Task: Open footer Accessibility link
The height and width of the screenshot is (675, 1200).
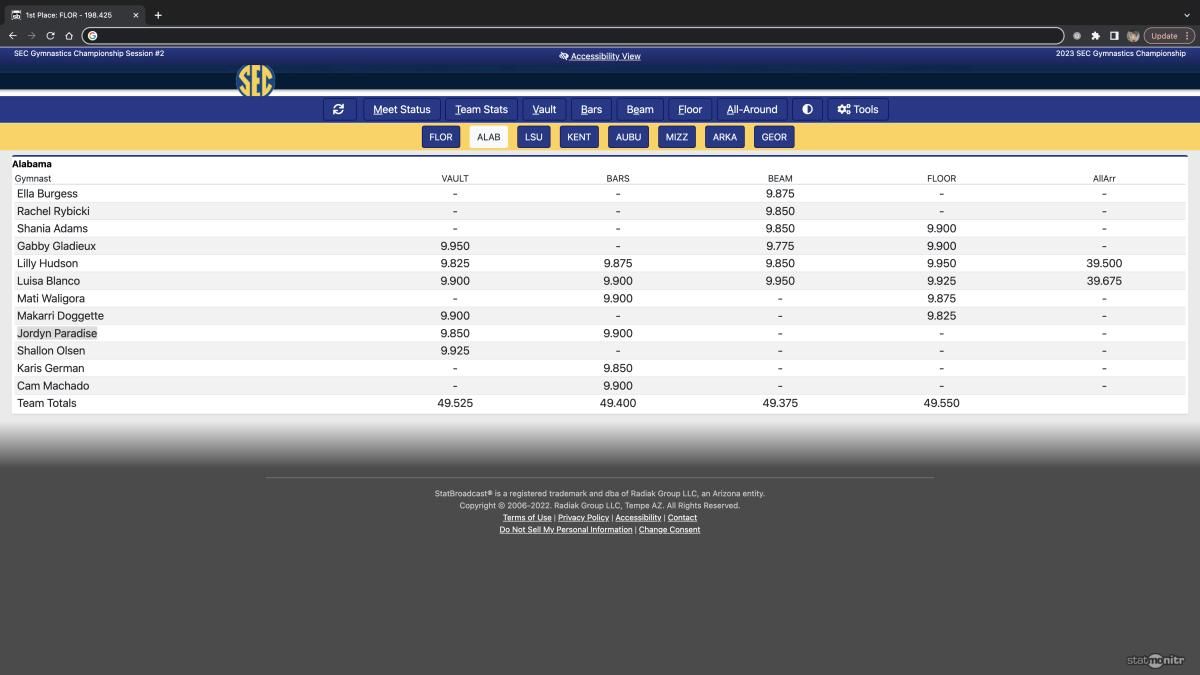Action: point(638,518)
